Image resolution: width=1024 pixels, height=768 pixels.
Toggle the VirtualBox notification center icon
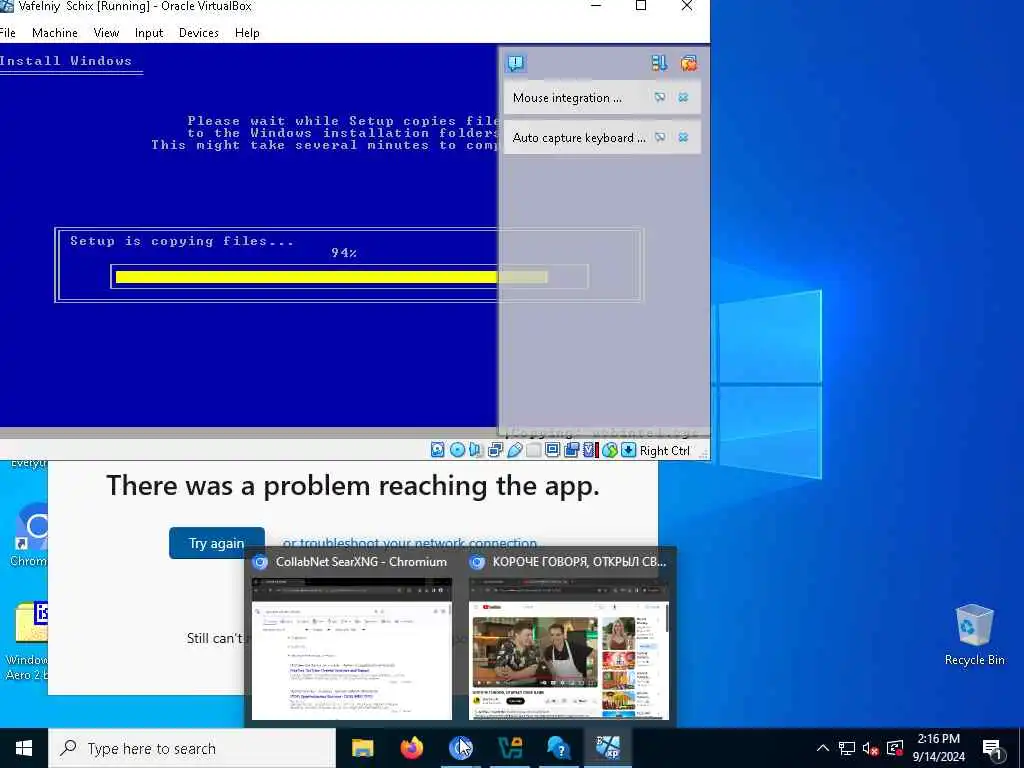(x=515, y=63)
